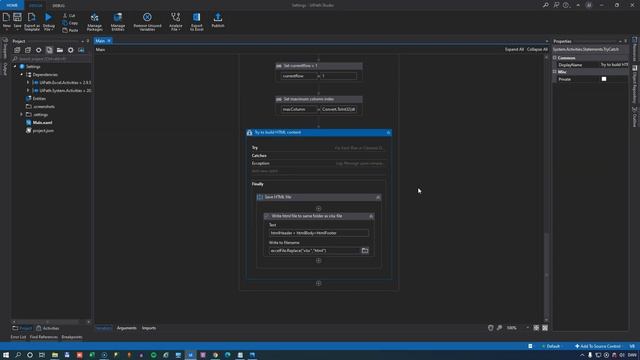Collapse all in Project panel toolbar
This screenshot has width=640, height=360.
[28, 50]
